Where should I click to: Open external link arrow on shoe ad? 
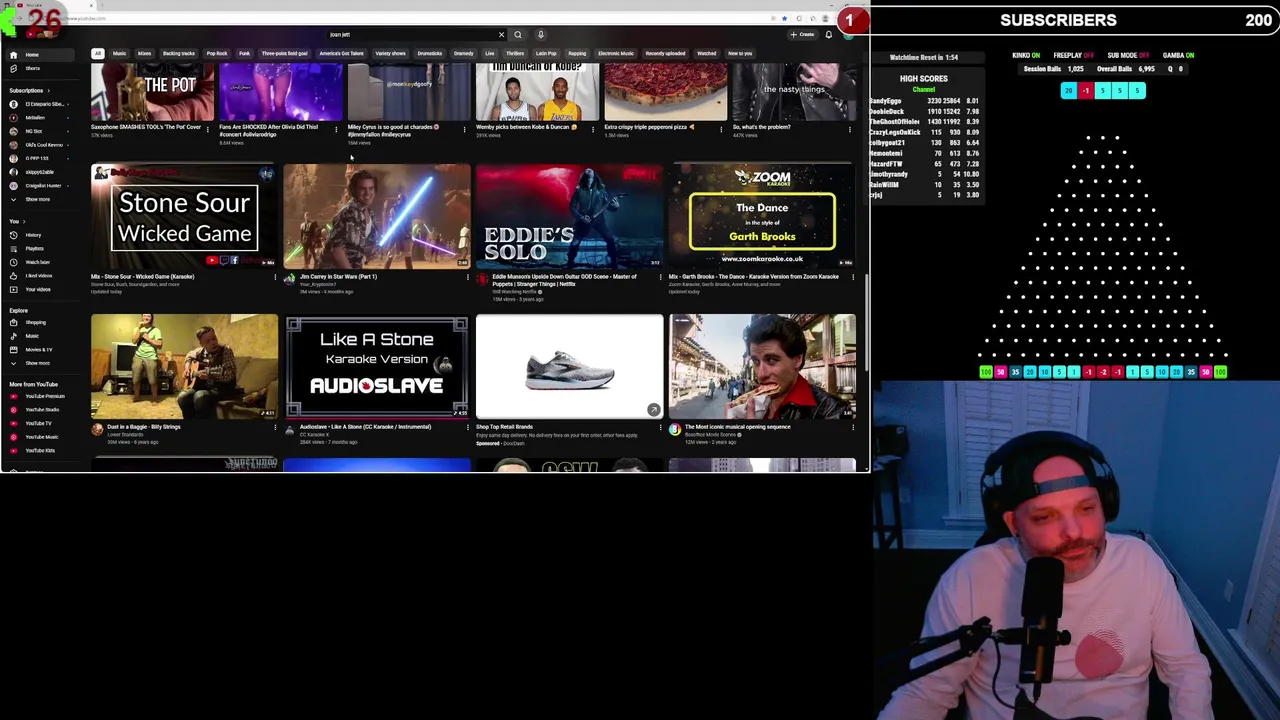tap(653, 409)
